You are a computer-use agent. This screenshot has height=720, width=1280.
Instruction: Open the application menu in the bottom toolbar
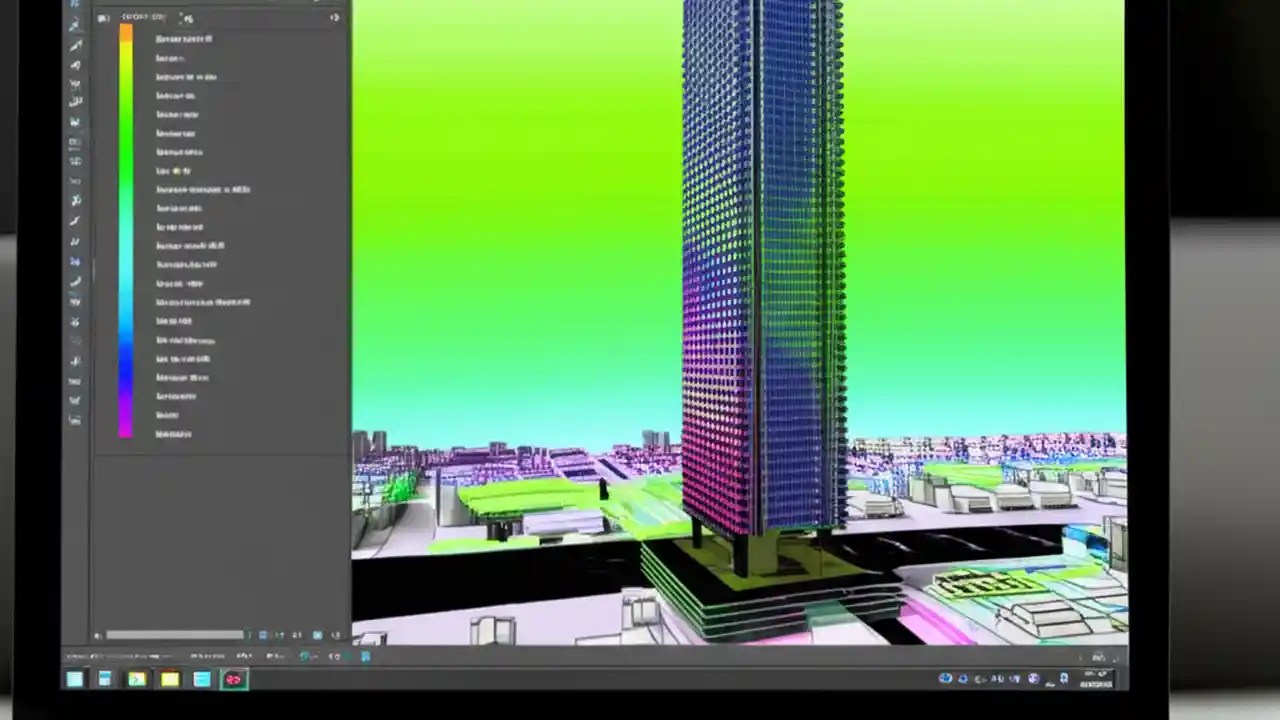[x=75, y=679]
